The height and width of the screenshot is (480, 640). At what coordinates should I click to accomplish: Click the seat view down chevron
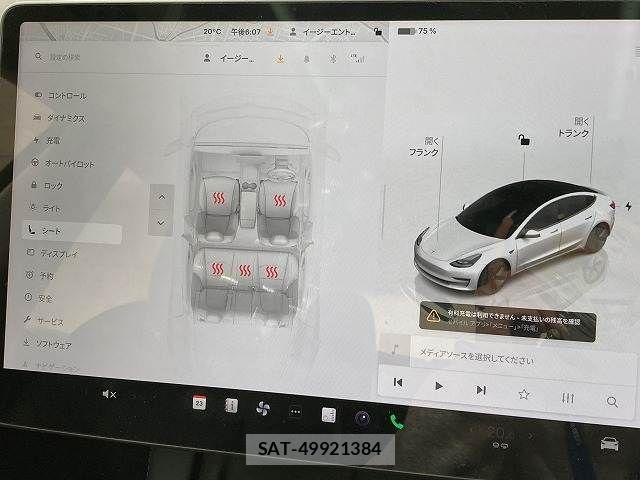click(161, 223)
